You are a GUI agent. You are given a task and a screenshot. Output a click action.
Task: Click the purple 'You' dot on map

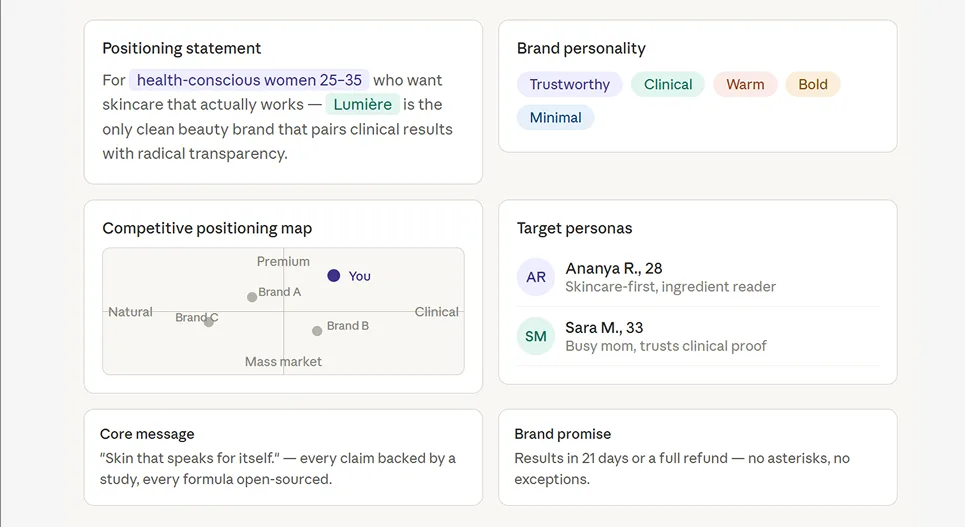(x=334, y=276)
